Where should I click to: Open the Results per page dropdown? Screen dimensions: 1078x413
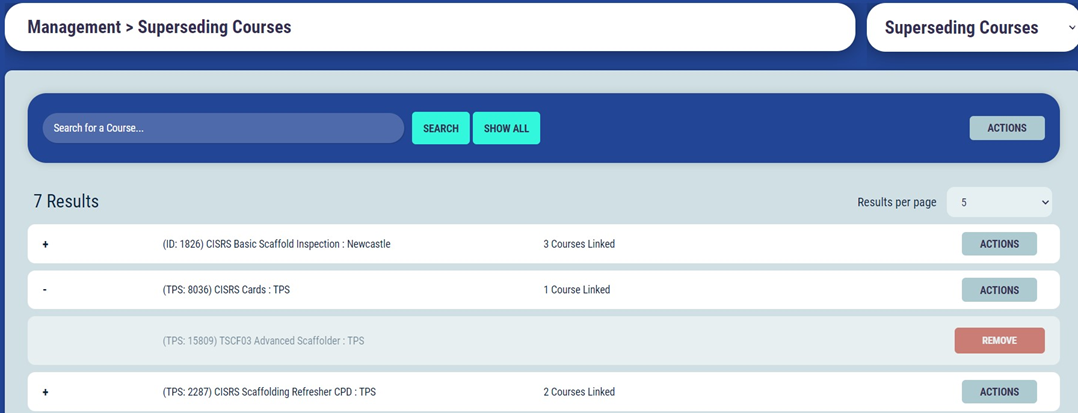[998, 202]
